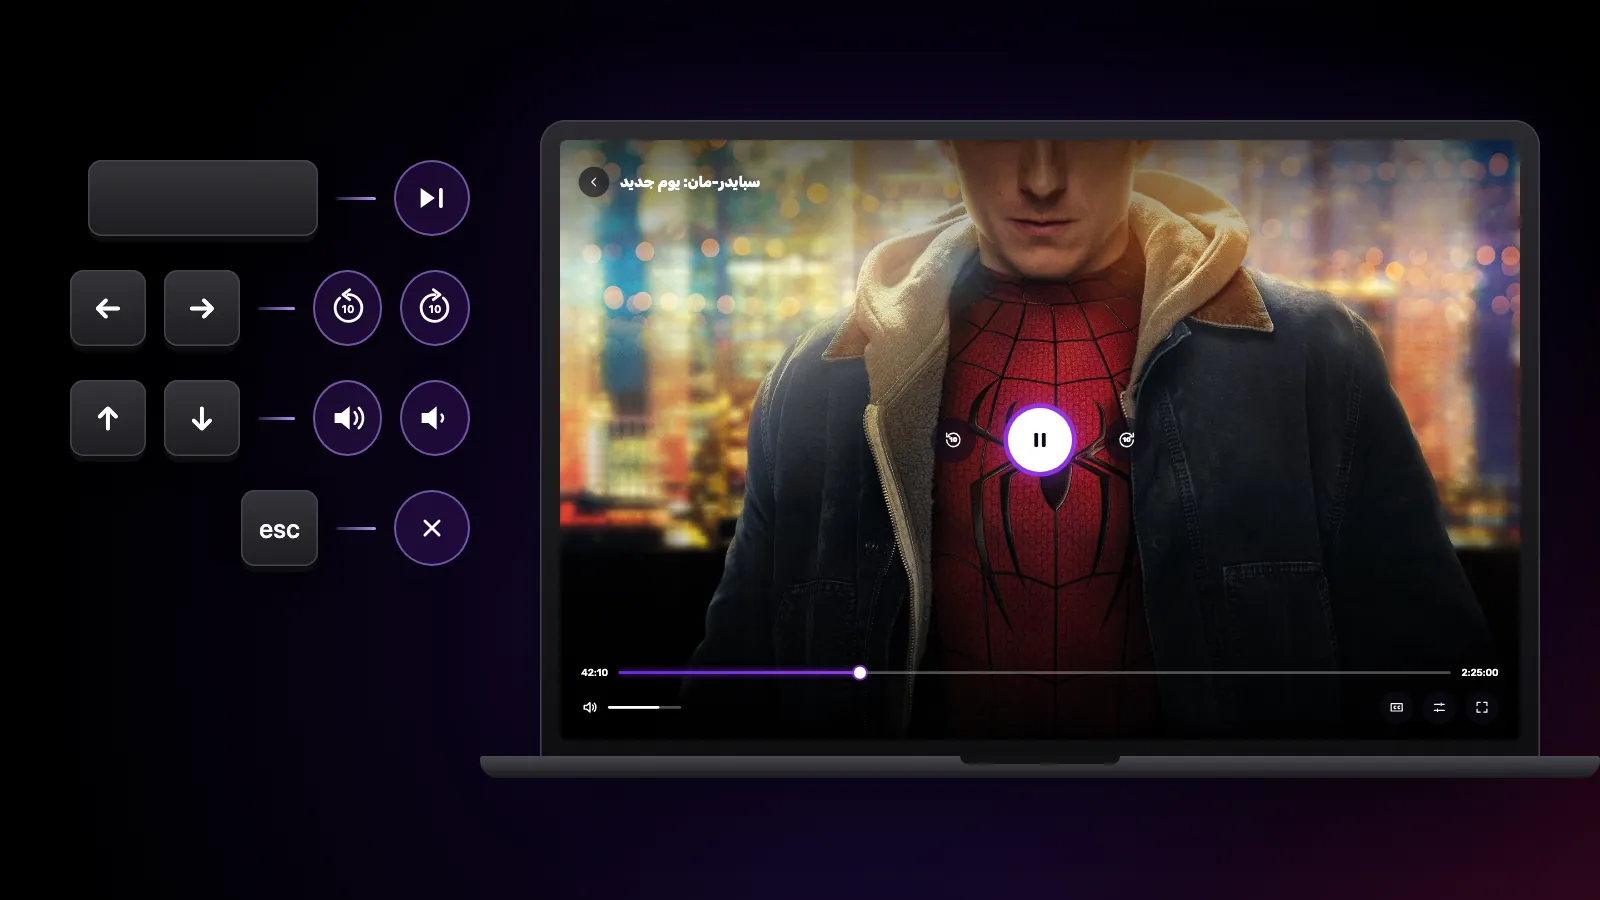
Task: Click the rewind 10 seconds icon beside arrow keys
Action: (x=347, y=308)
